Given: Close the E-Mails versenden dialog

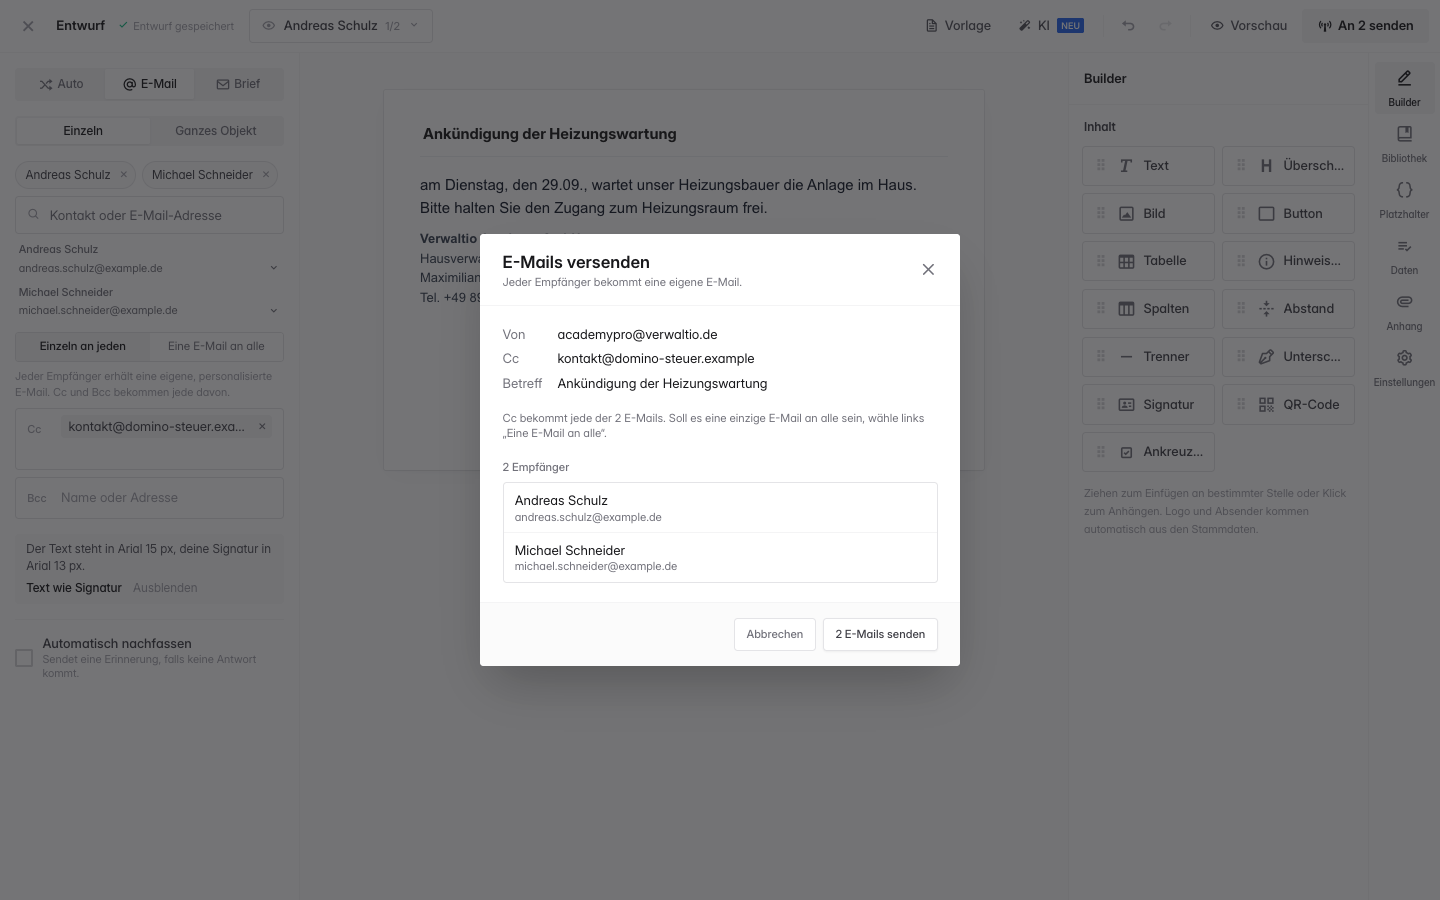Looking at the screenshot, I should tap(928, 269).
